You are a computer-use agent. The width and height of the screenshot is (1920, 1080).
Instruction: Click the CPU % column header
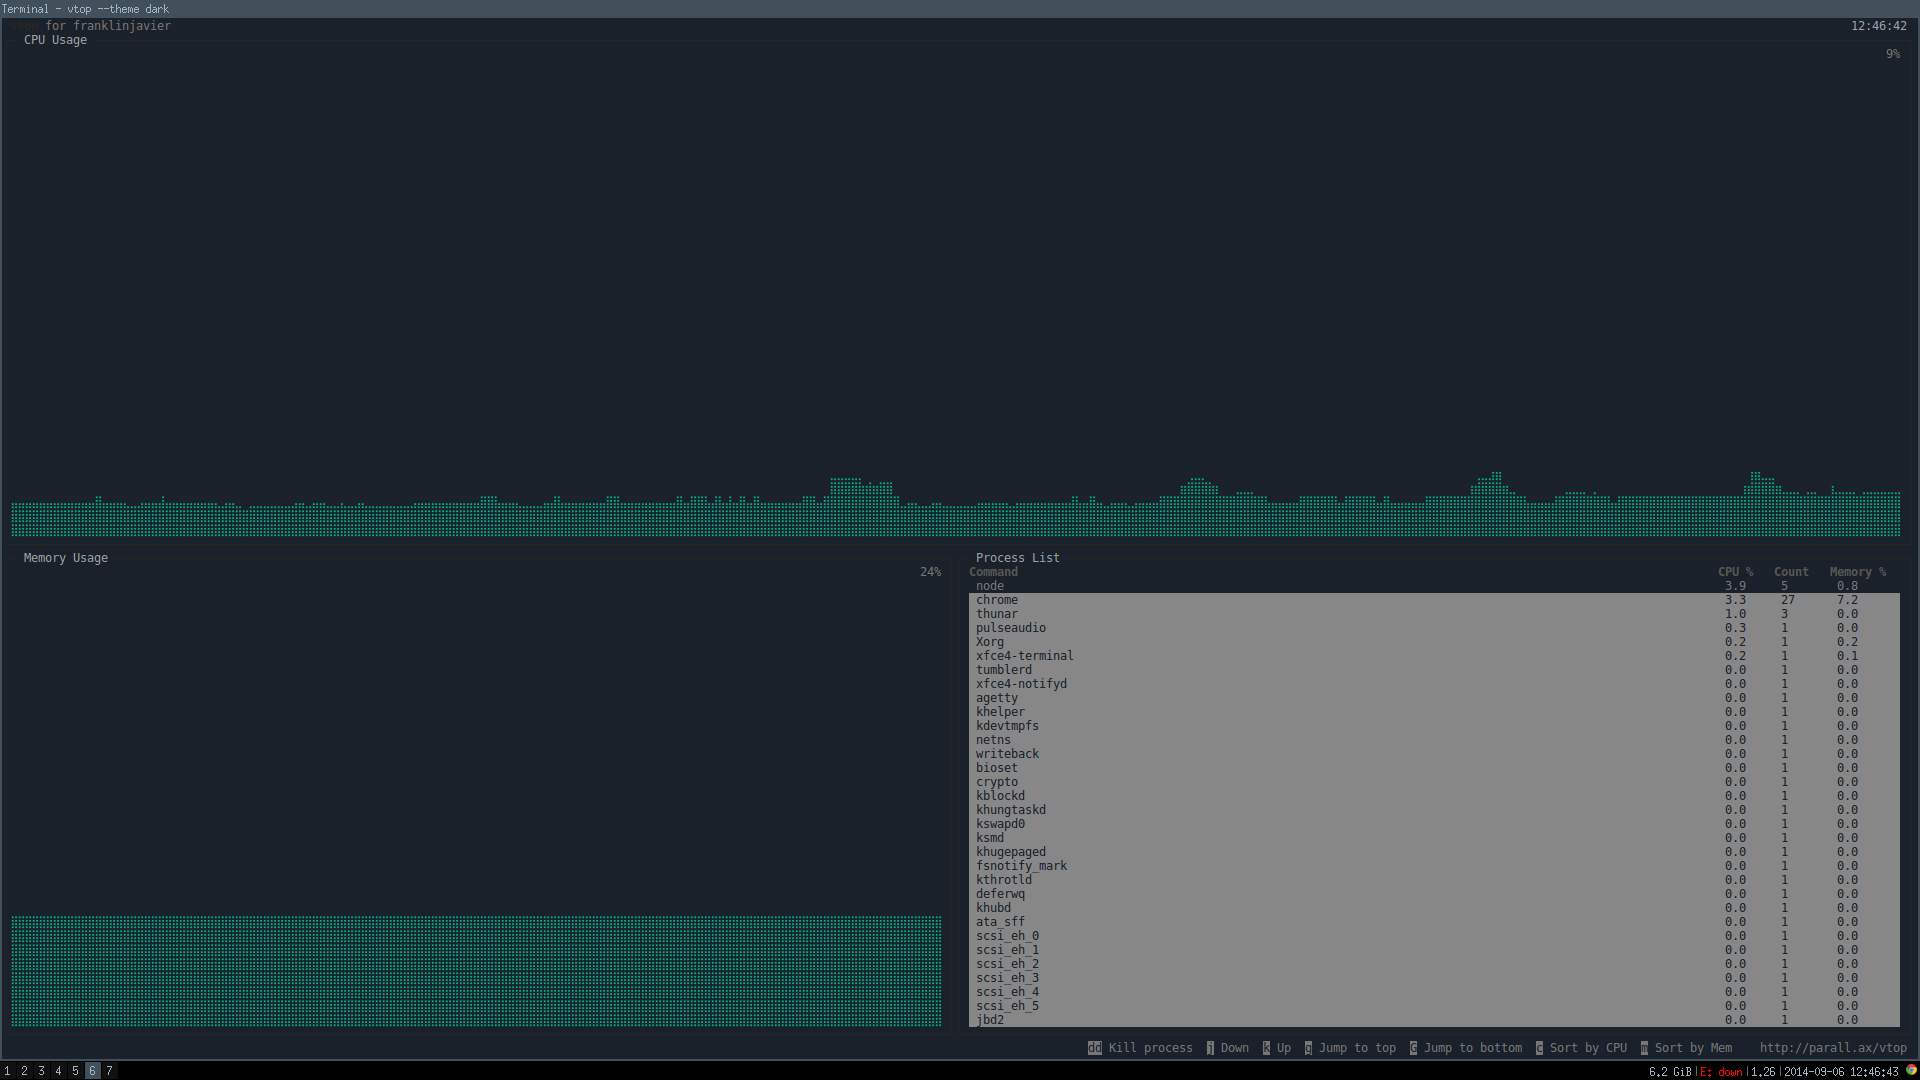(x=1735, y=572)
